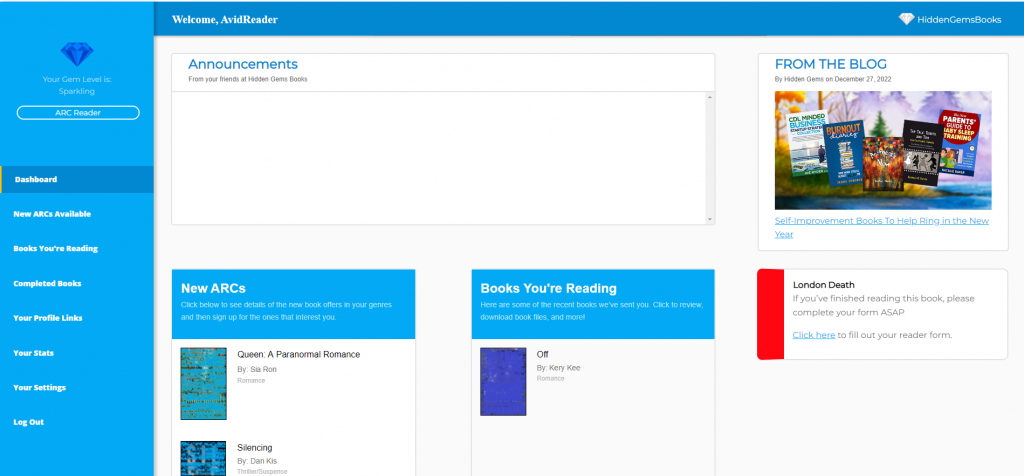Open Your Profile Links page

48,318
